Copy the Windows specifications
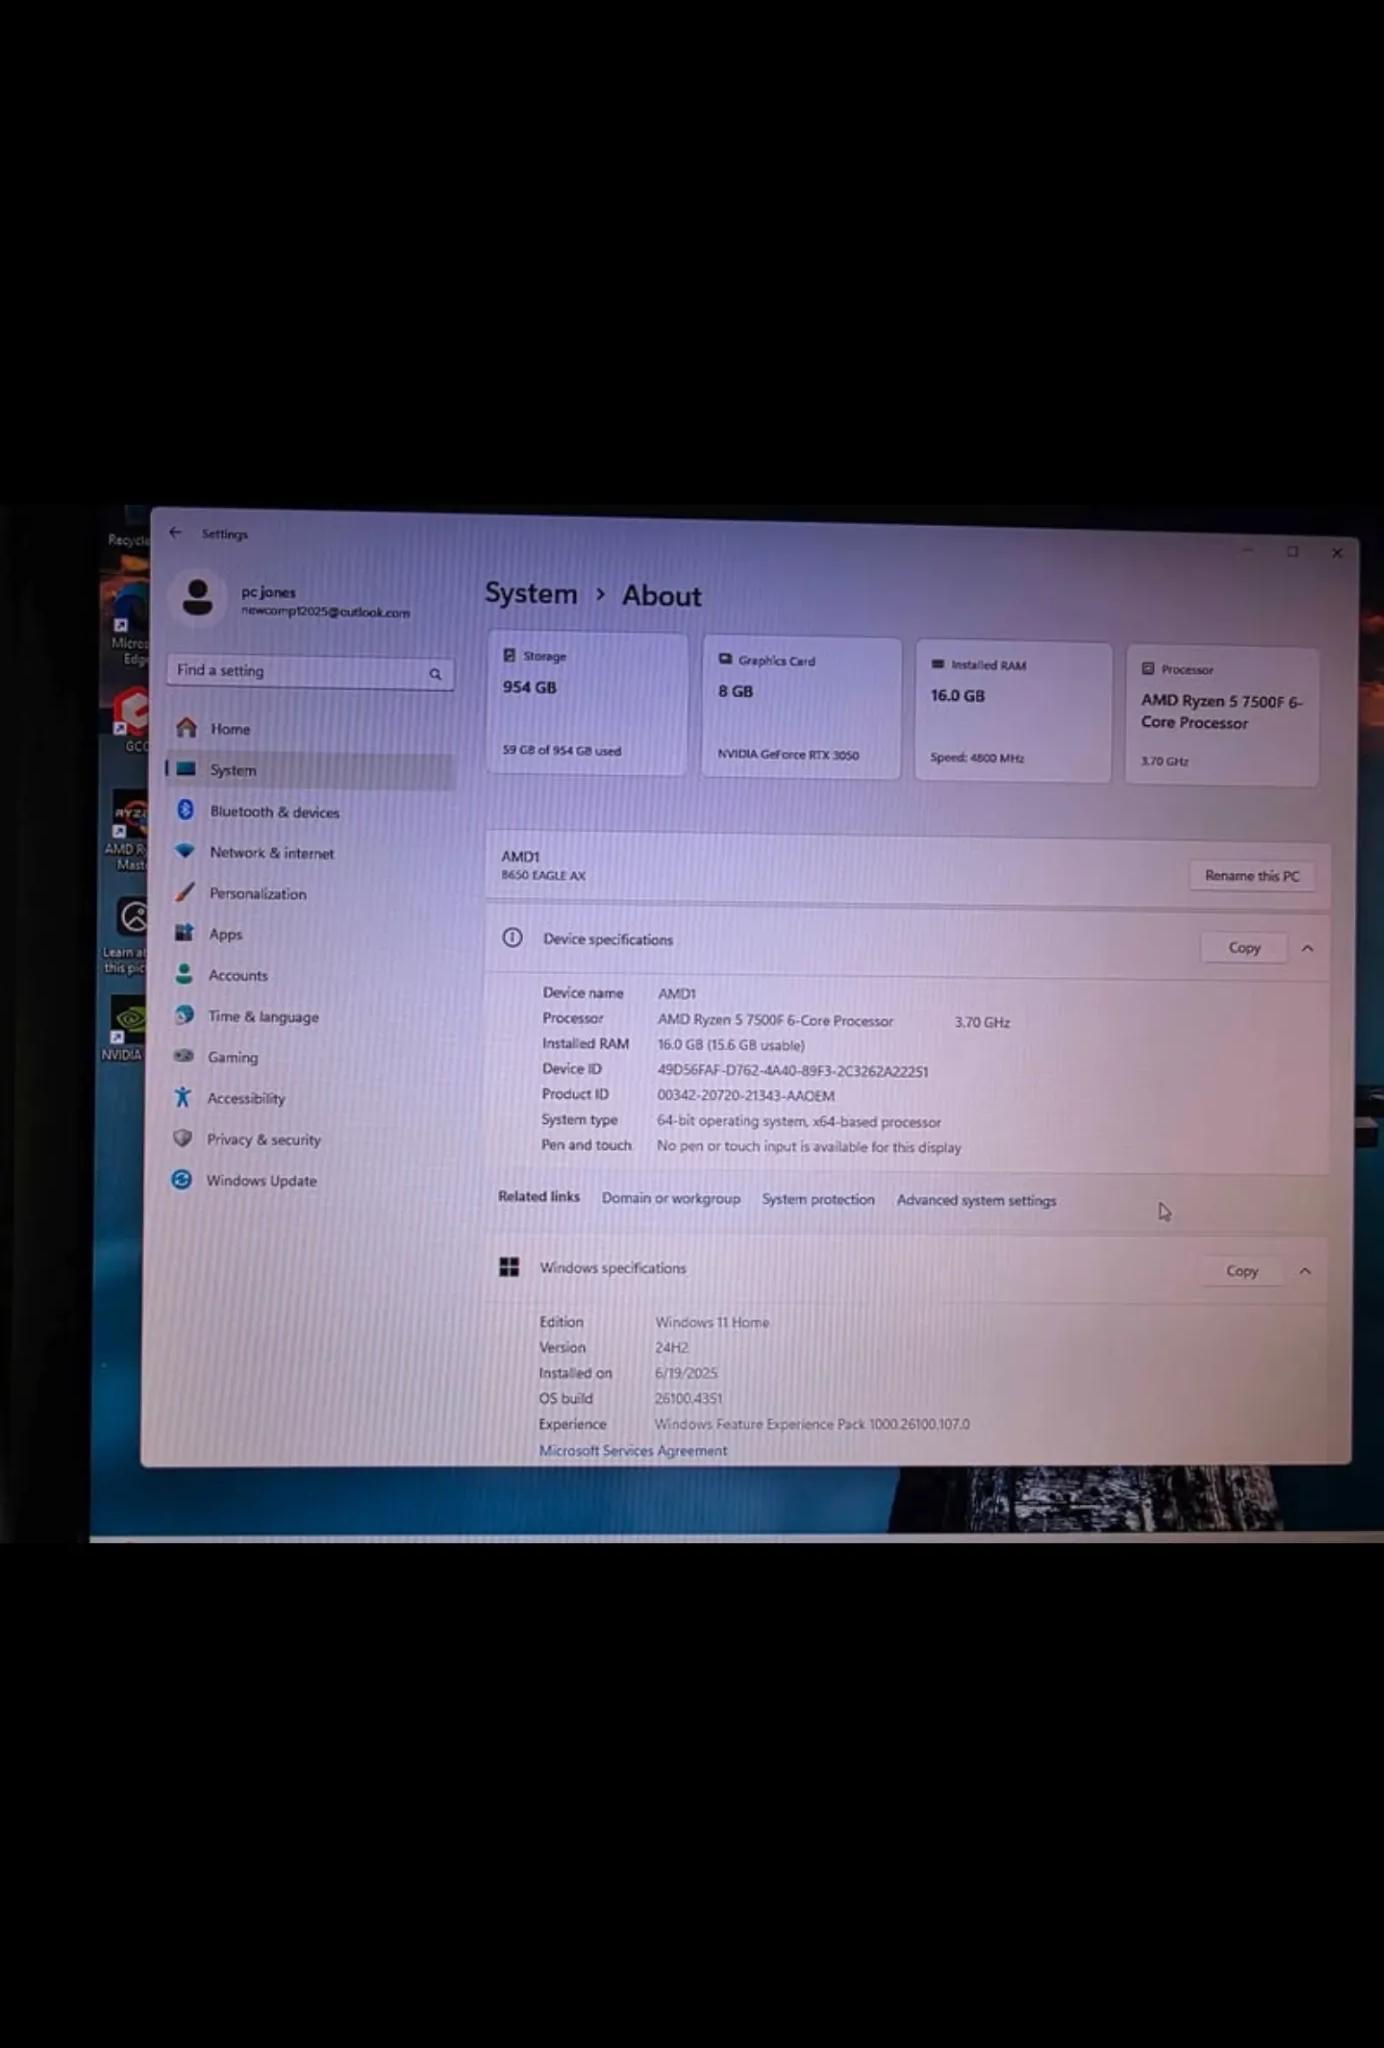 1242,1270
